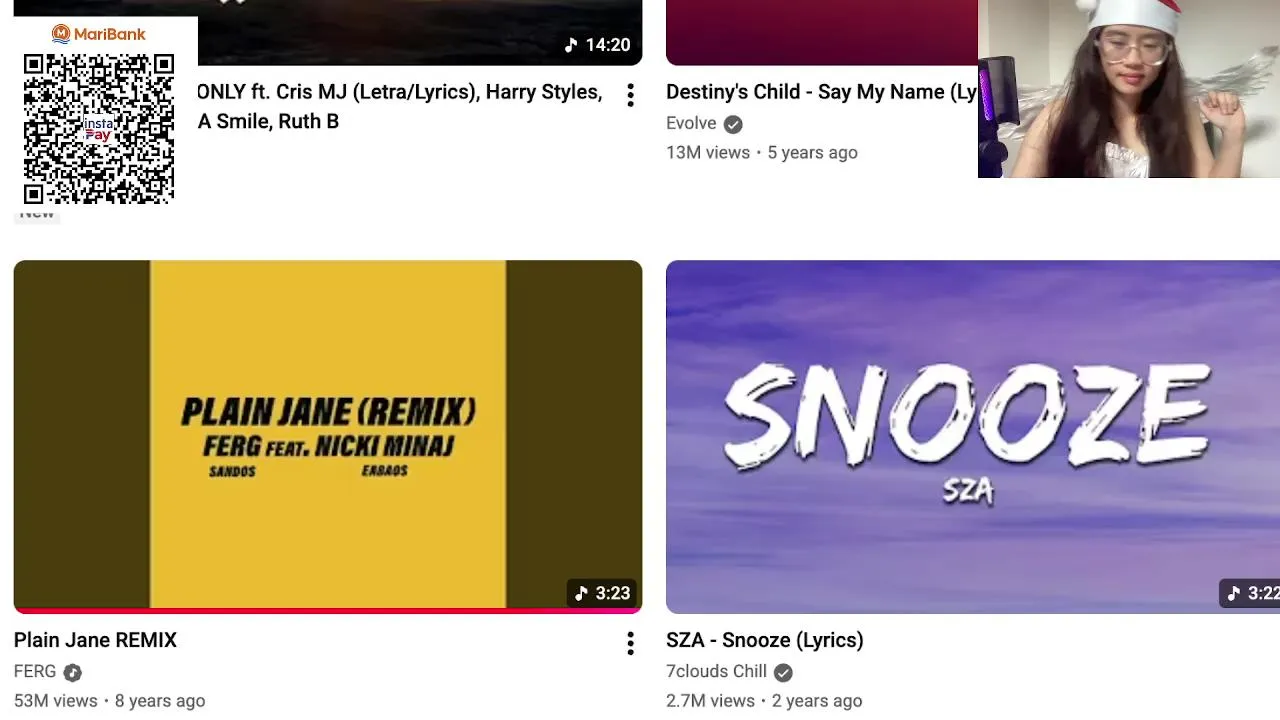Click the 14:20 music duration badge
Image resolution: width=1280 pixels, height=720 pixels.
[597, 45]
